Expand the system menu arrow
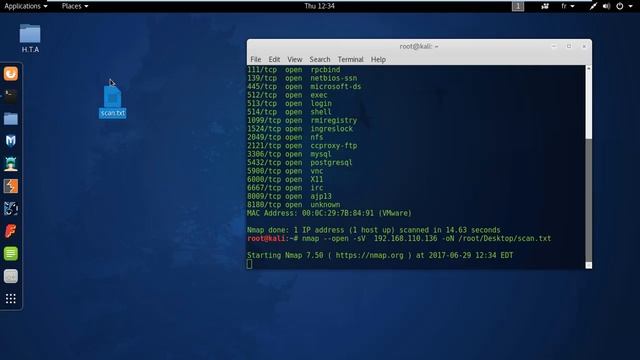The height and width of the screenshot is (360, 640). pos(631,6)
